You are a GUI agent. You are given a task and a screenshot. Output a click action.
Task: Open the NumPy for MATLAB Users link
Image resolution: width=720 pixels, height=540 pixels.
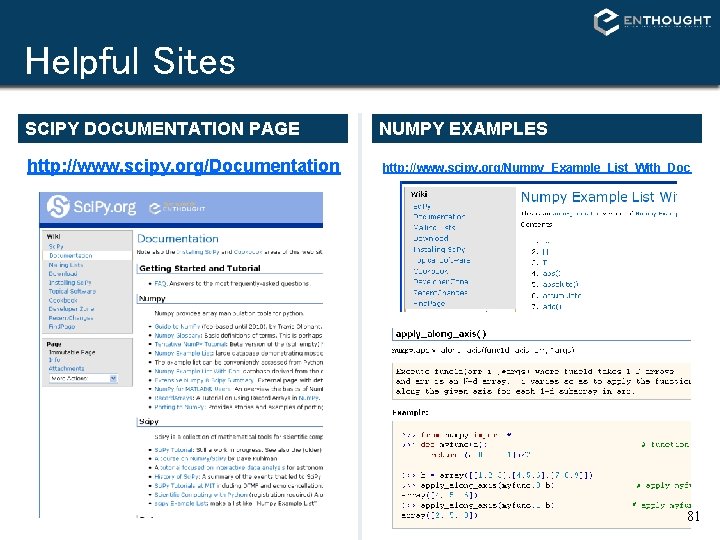(192, 389)
